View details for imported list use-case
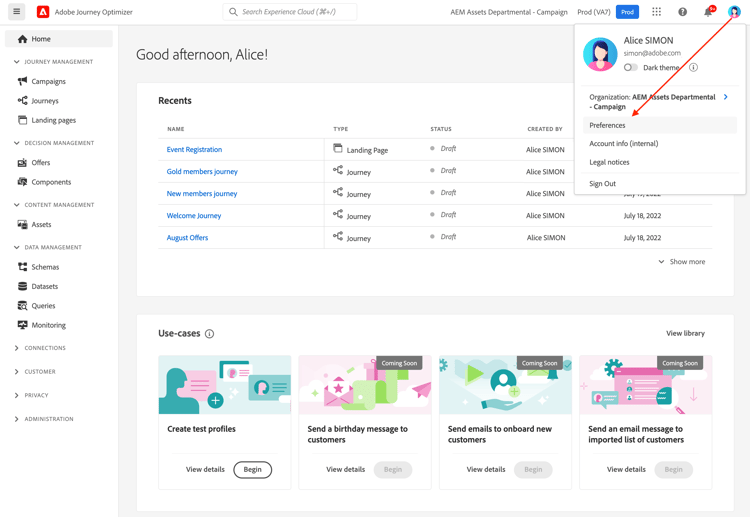Image resolution: width=750 pixels, height=517 pixels. 626,470
